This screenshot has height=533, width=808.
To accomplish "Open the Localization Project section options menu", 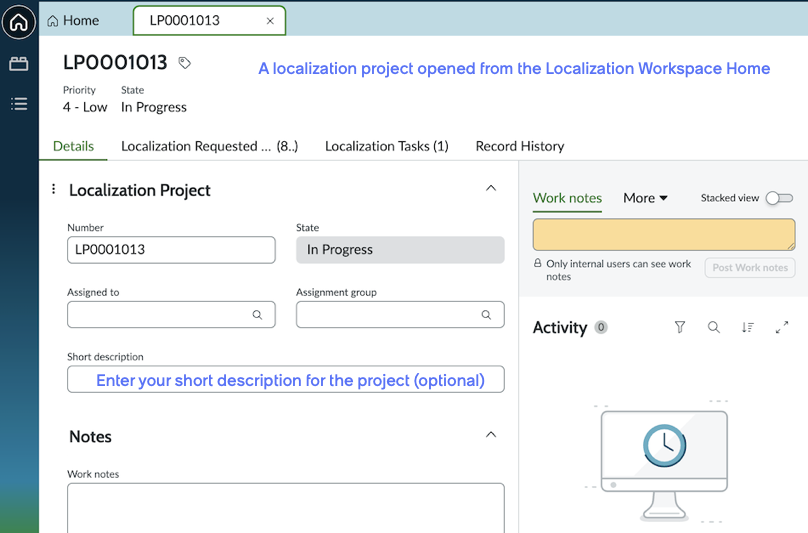I will click(54, 189).
